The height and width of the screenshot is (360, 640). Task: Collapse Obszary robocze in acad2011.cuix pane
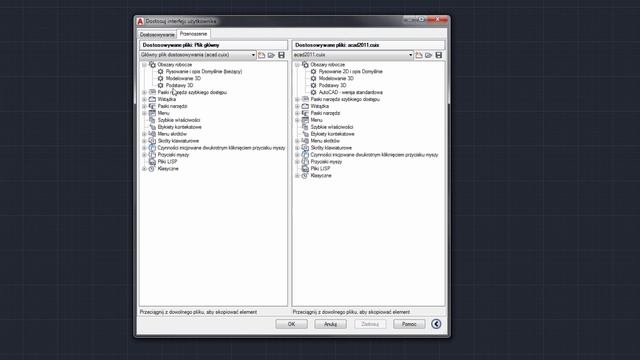297,64
